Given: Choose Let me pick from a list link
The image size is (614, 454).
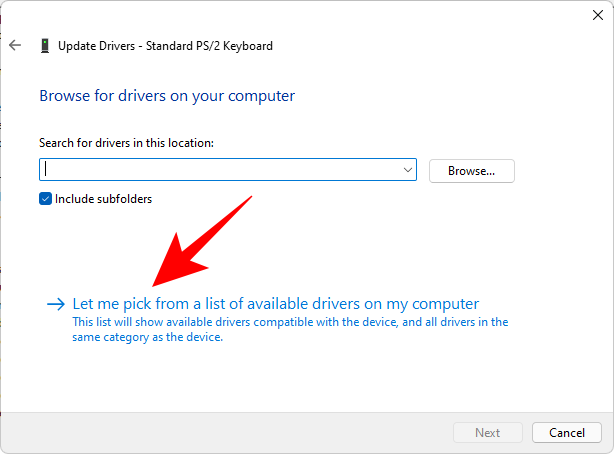Looking at the screenshot, I should click(x=276, y=304).
